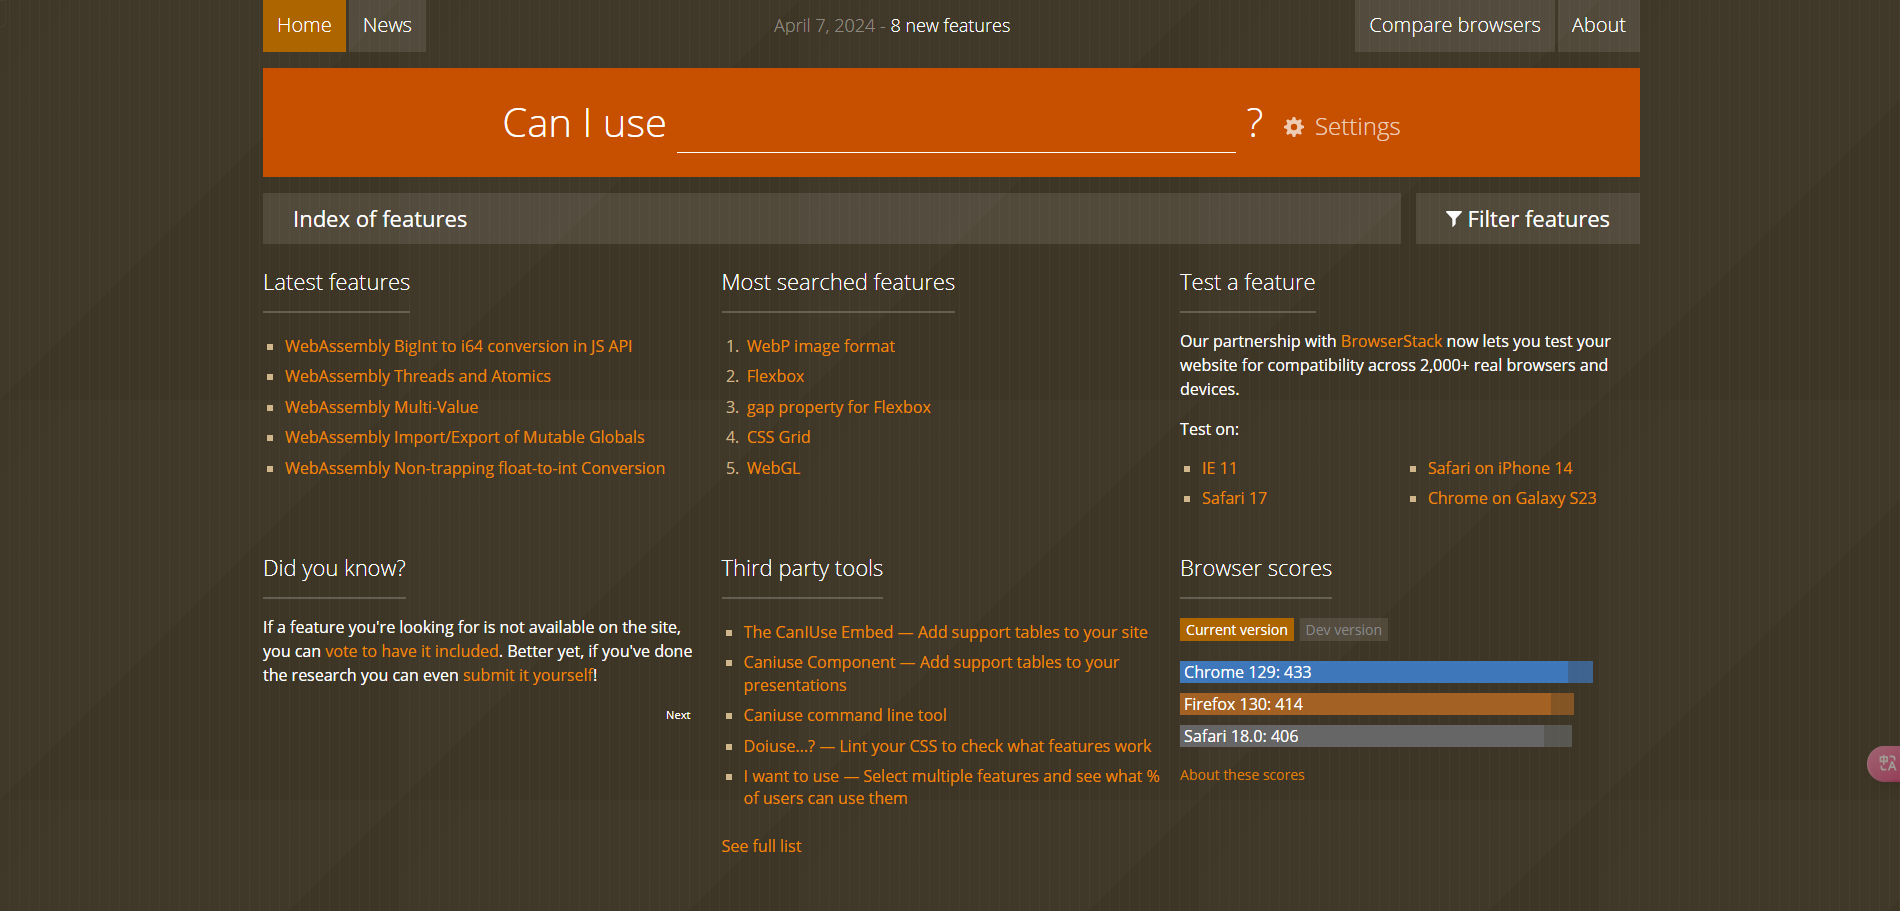Click the Firefox 130 score bar
This screenshot has height=911, width=1900.
coord(1377,704)
